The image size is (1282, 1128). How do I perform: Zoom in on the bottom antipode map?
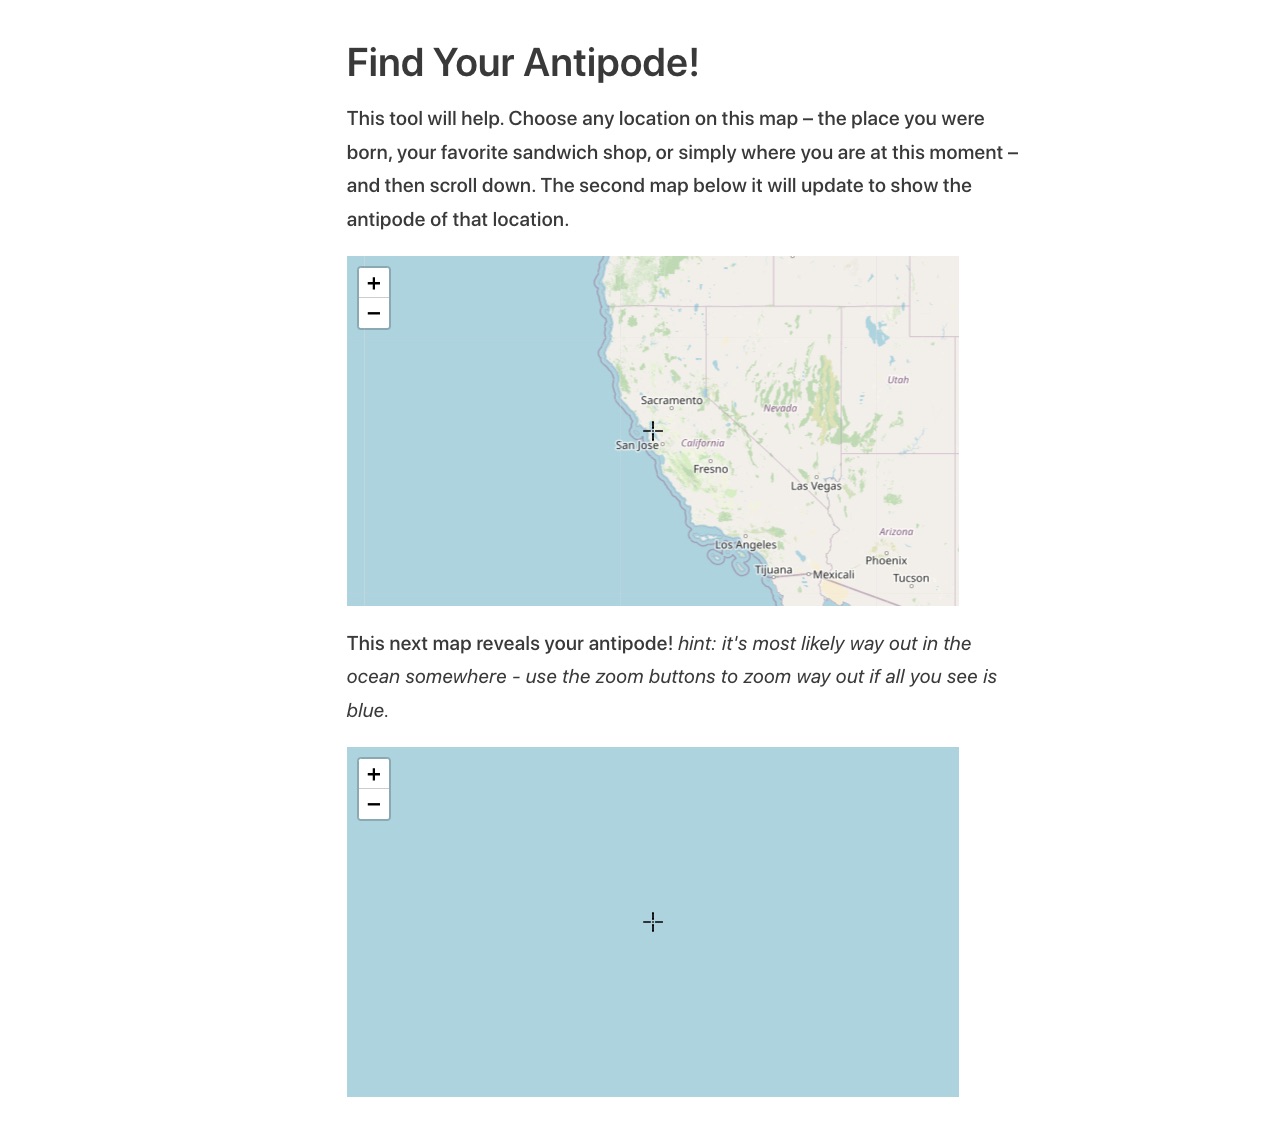click(x=374, y=774)
